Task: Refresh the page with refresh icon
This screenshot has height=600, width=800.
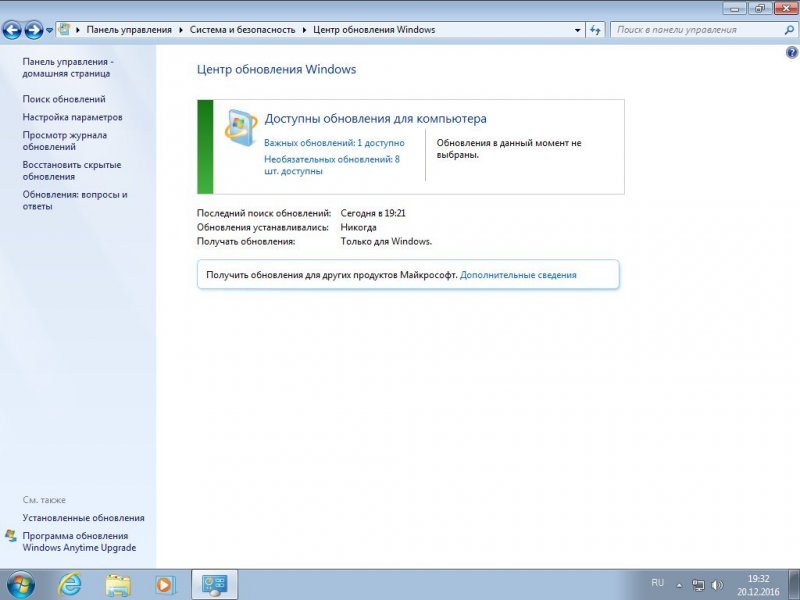Action: [595, 30]
